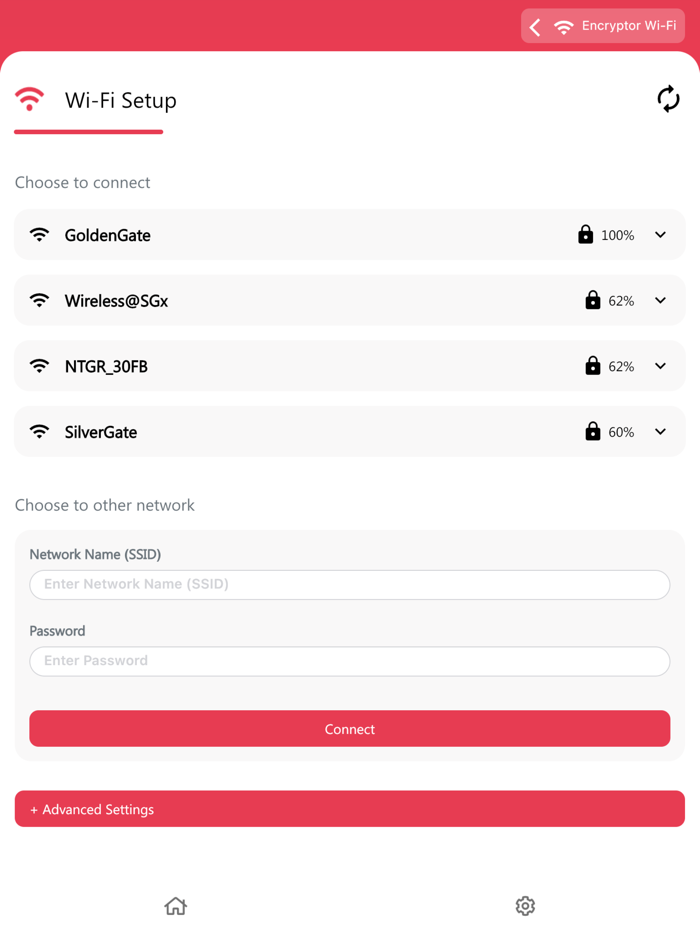Click the signal strength icon beside NTGR_30FB
This screenshot has width=700, height=934.
point(39,366)
